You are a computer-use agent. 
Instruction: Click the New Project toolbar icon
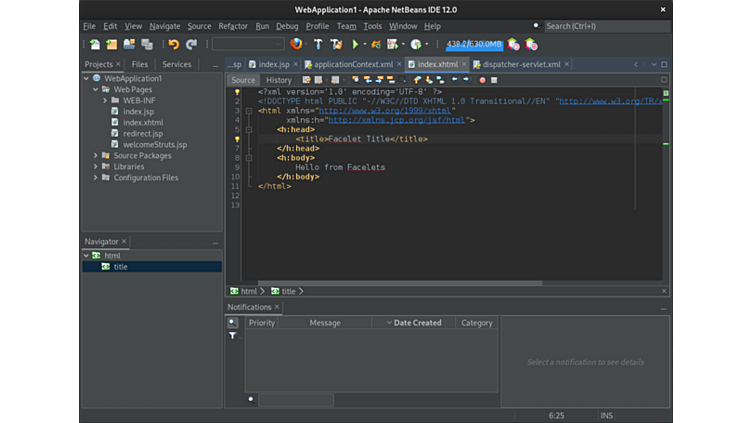112,45
